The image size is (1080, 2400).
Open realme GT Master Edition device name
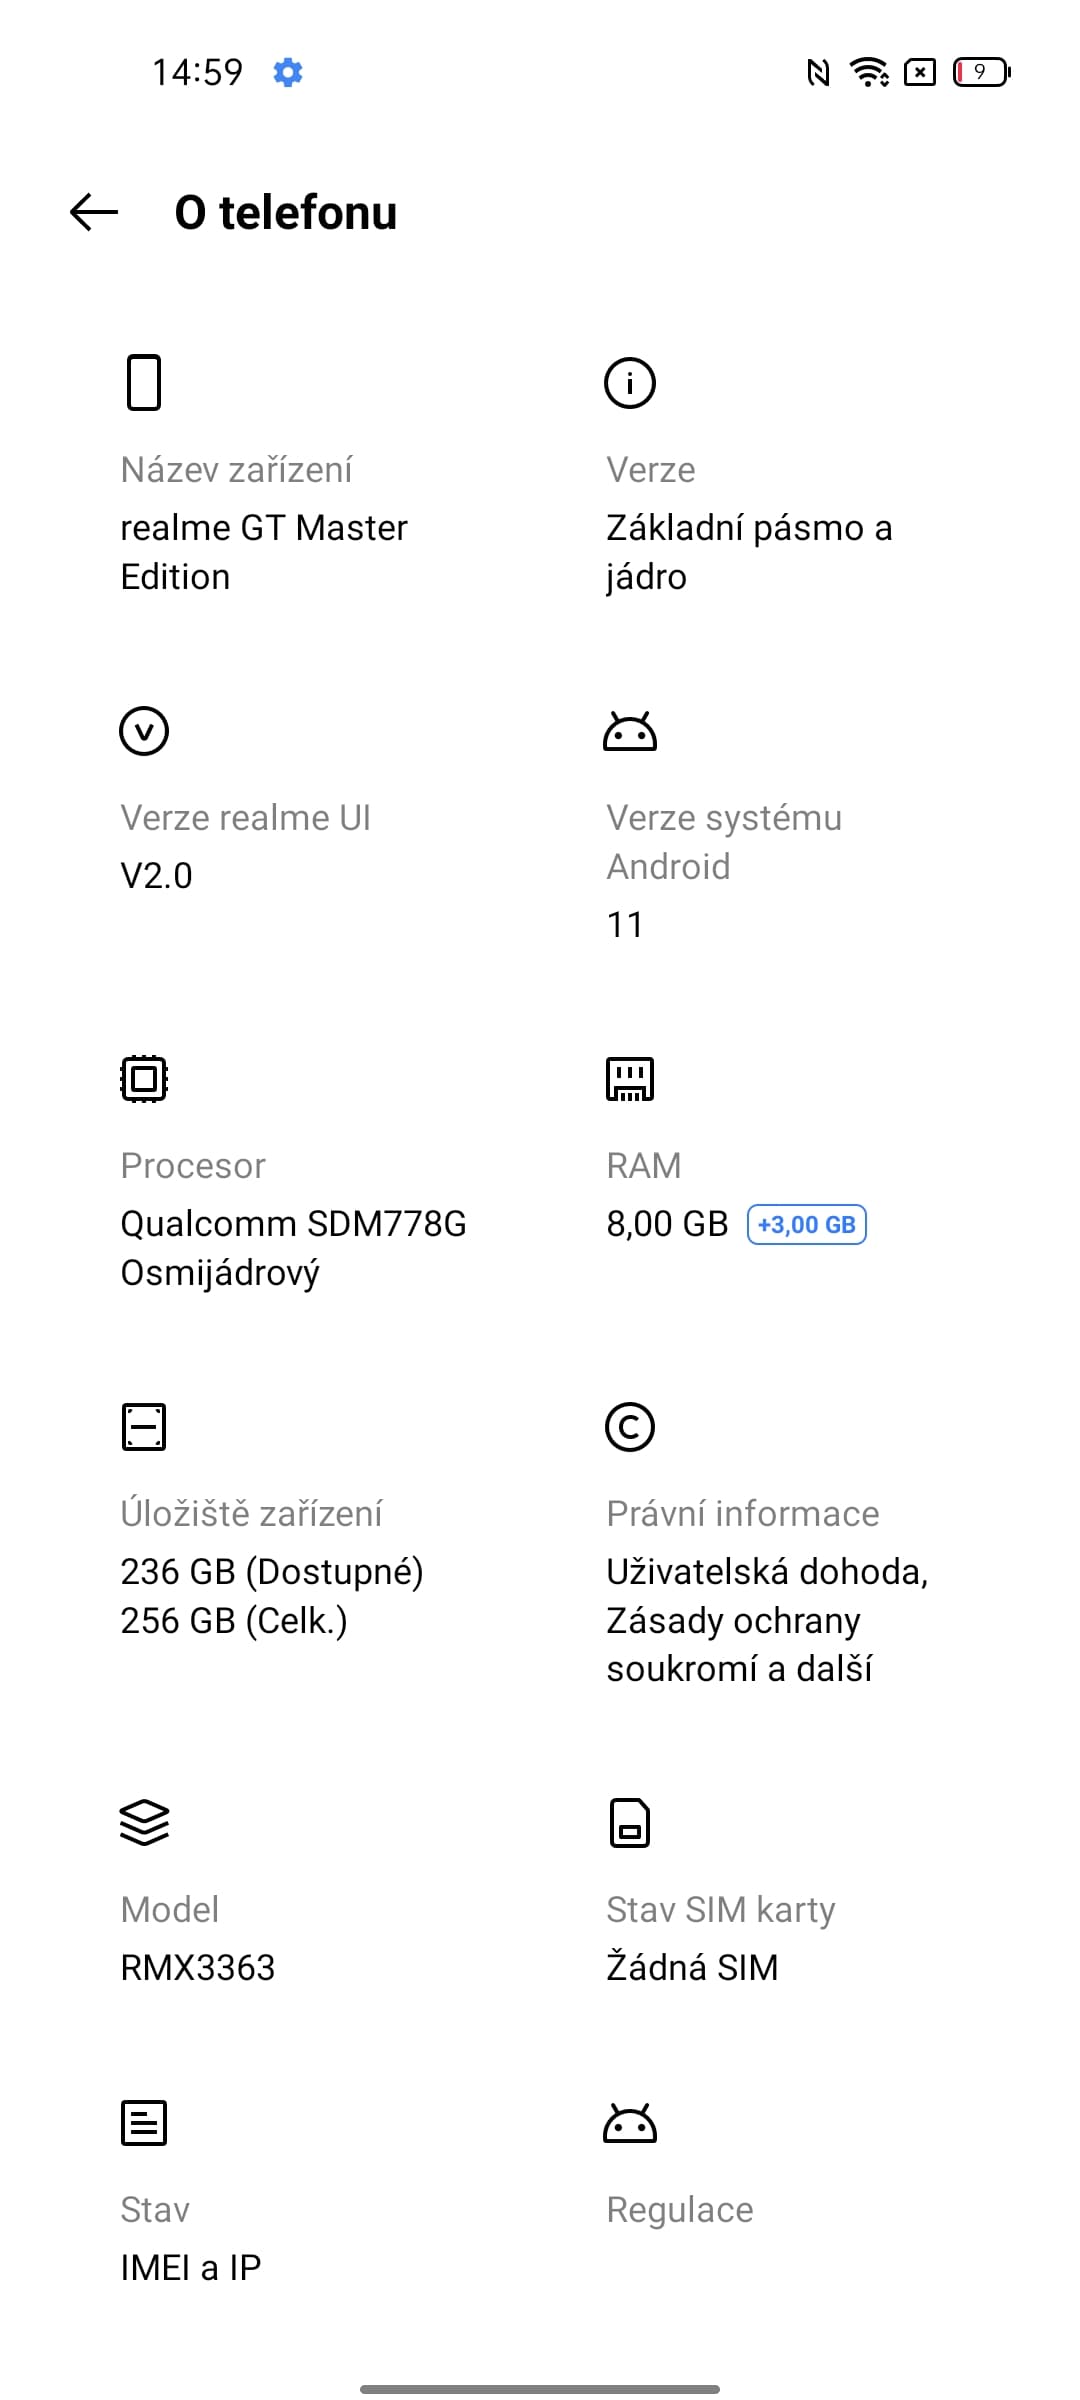pyautogui.click(x=264, y=552)
